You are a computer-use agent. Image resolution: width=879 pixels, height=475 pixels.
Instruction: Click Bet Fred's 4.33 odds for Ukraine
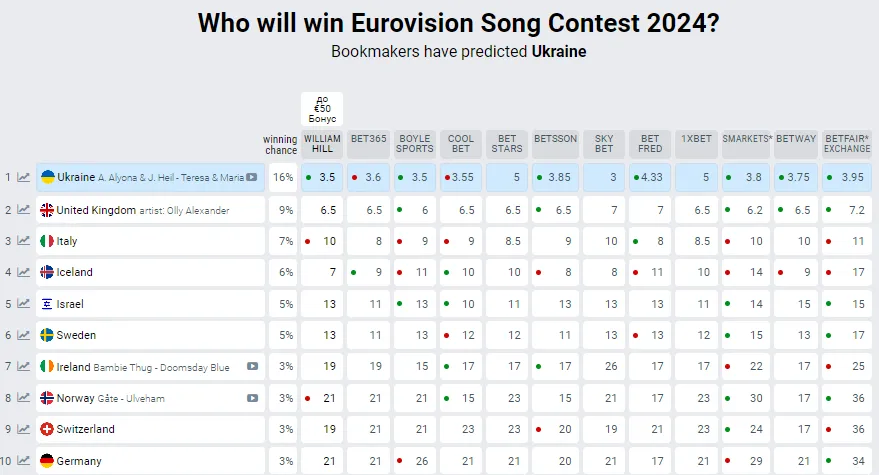(x=650, y=178)
